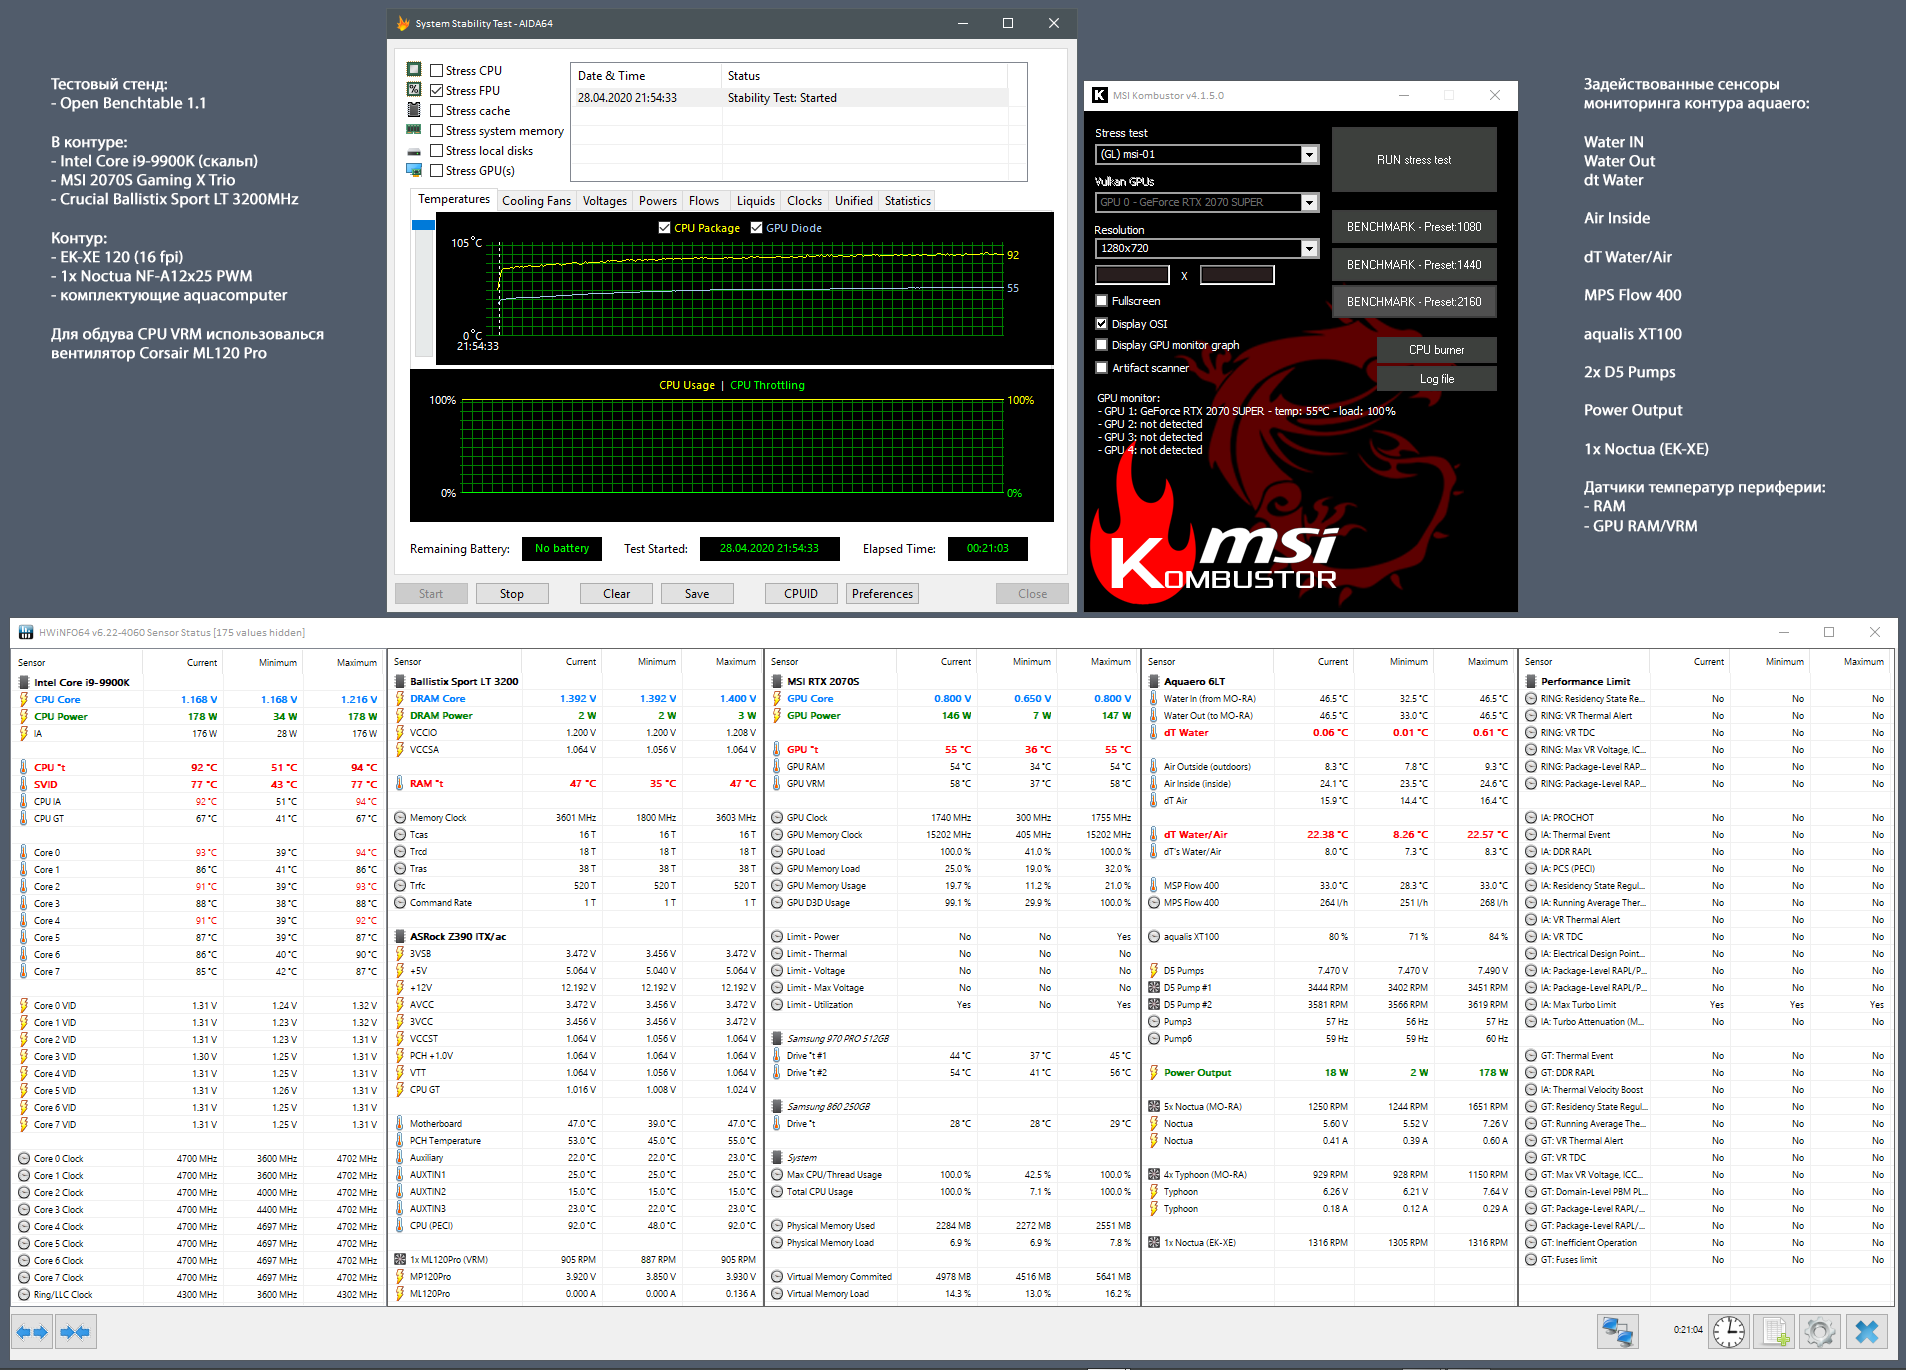Image resolution: width=1906 pixels, height=1370 pixels.
Task: Click the 5x Noctua (MO-RA) fan icon
Action: click(x=1154, y=1106)
